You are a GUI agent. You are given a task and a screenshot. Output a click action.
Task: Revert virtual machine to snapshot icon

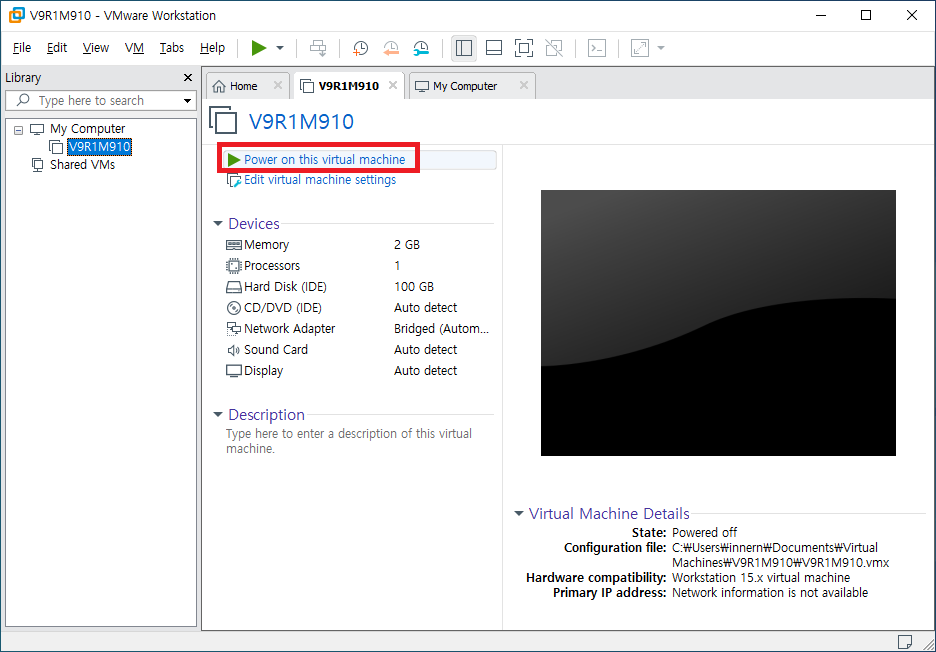391,48
